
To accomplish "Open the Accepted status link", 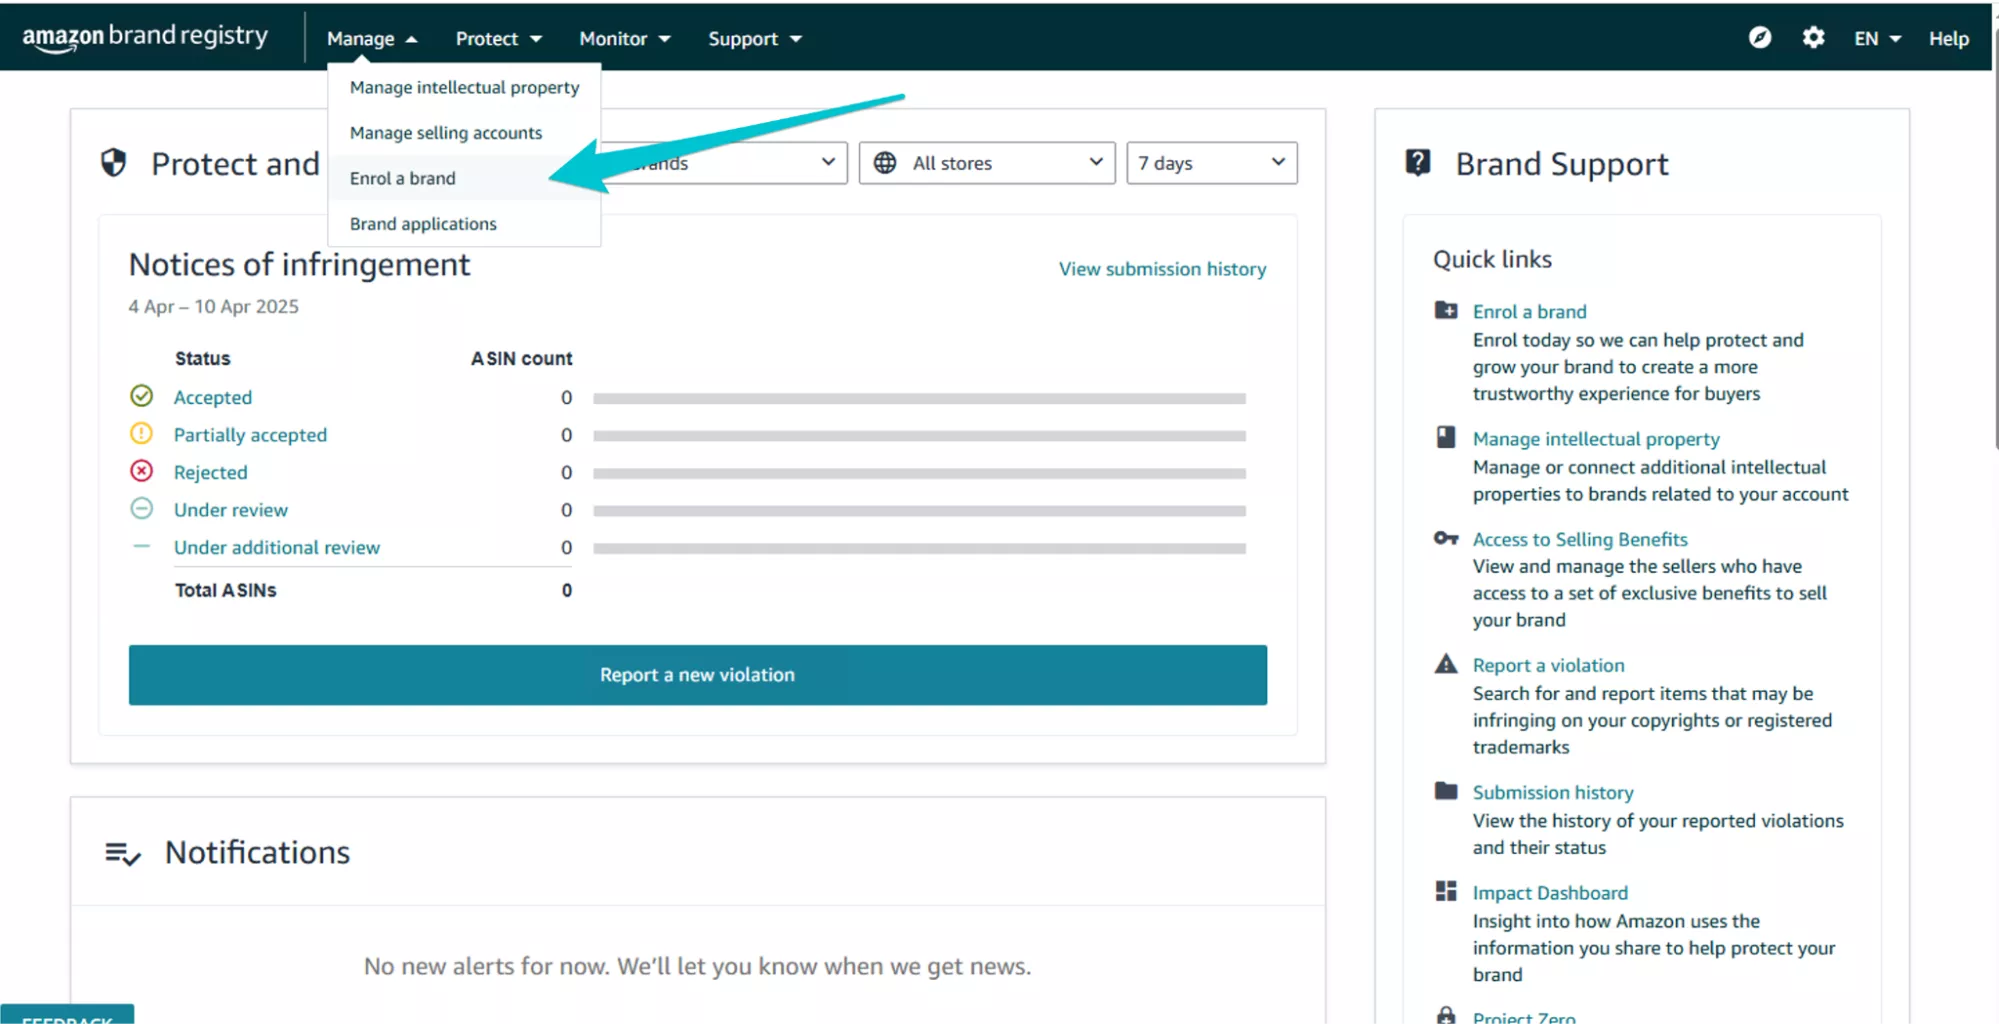I will click(213, 397).
